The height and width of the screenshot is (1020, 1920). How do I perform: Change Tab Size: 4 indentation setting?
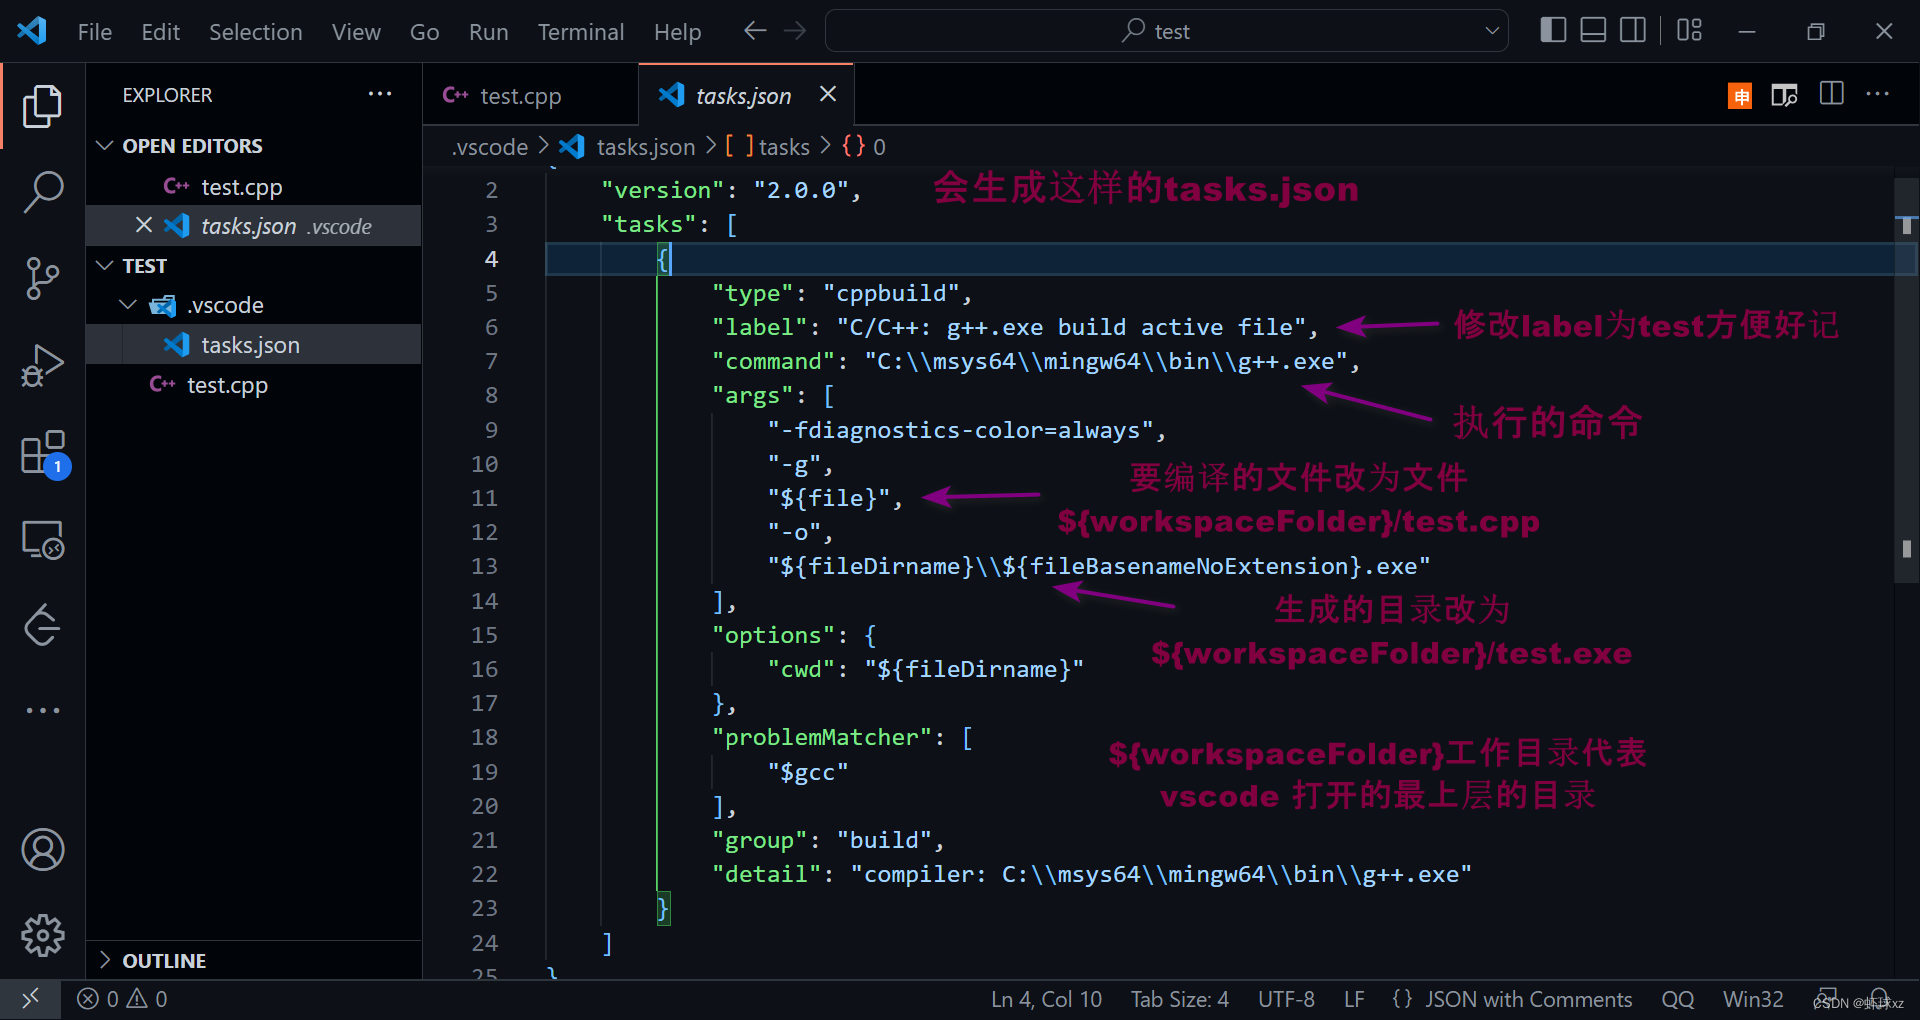1180,999
